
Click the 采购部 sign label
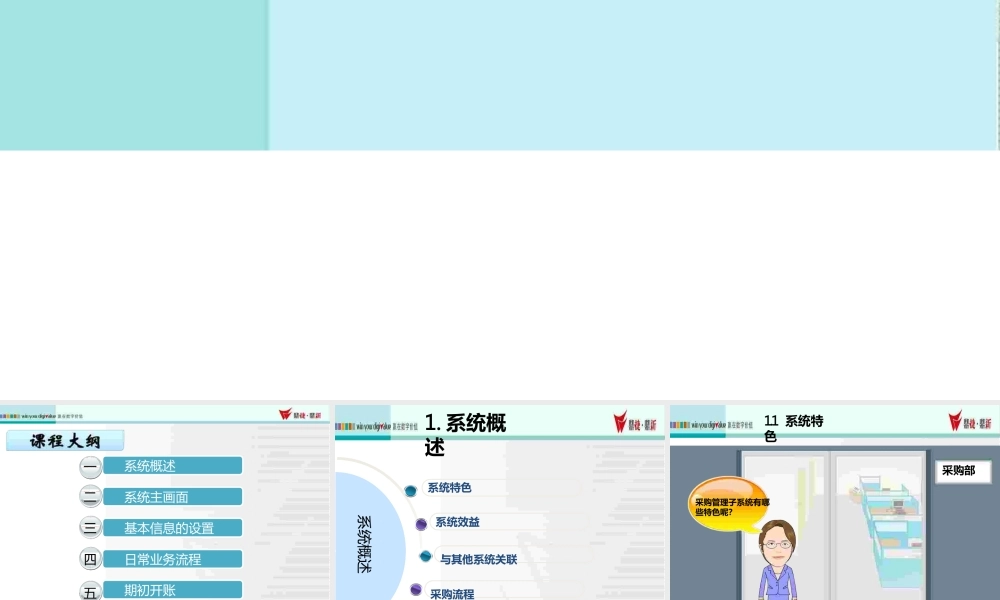[963, 471]
